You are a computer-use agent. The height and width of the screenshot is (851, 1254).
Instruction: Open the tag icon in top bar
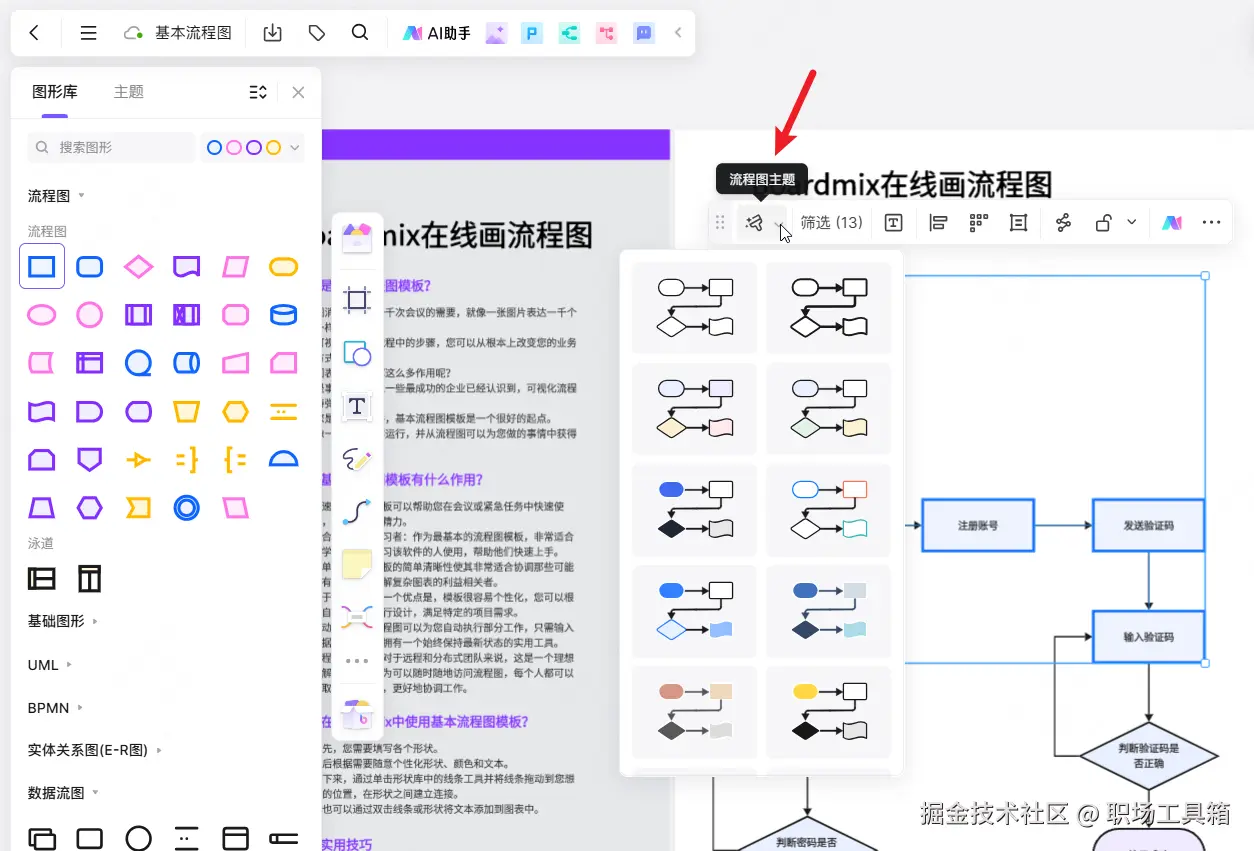[317, 33]
